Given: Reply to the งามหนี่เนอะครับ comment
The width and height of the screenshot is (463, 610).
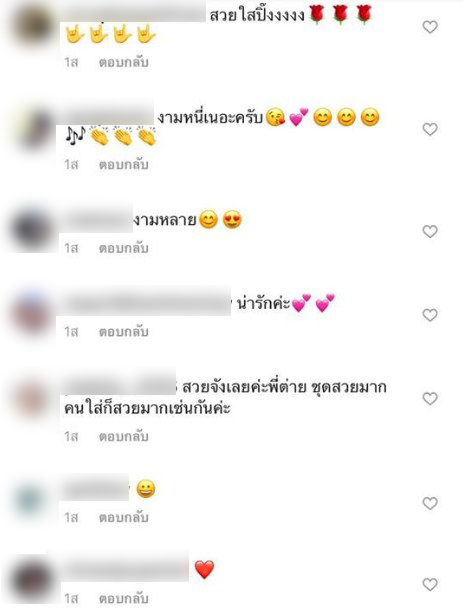Looking at the screenshot, I should click(x=123, y=165).
